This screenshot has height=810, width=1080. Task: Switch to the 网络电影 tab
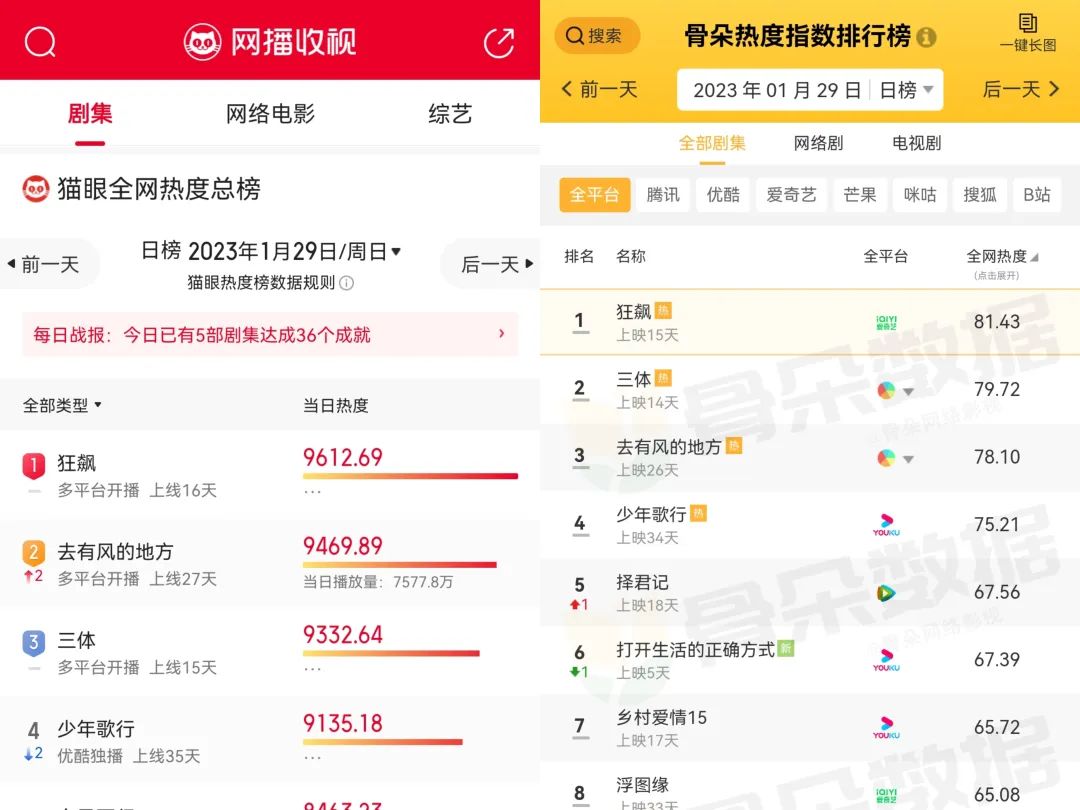click(270, 114)
